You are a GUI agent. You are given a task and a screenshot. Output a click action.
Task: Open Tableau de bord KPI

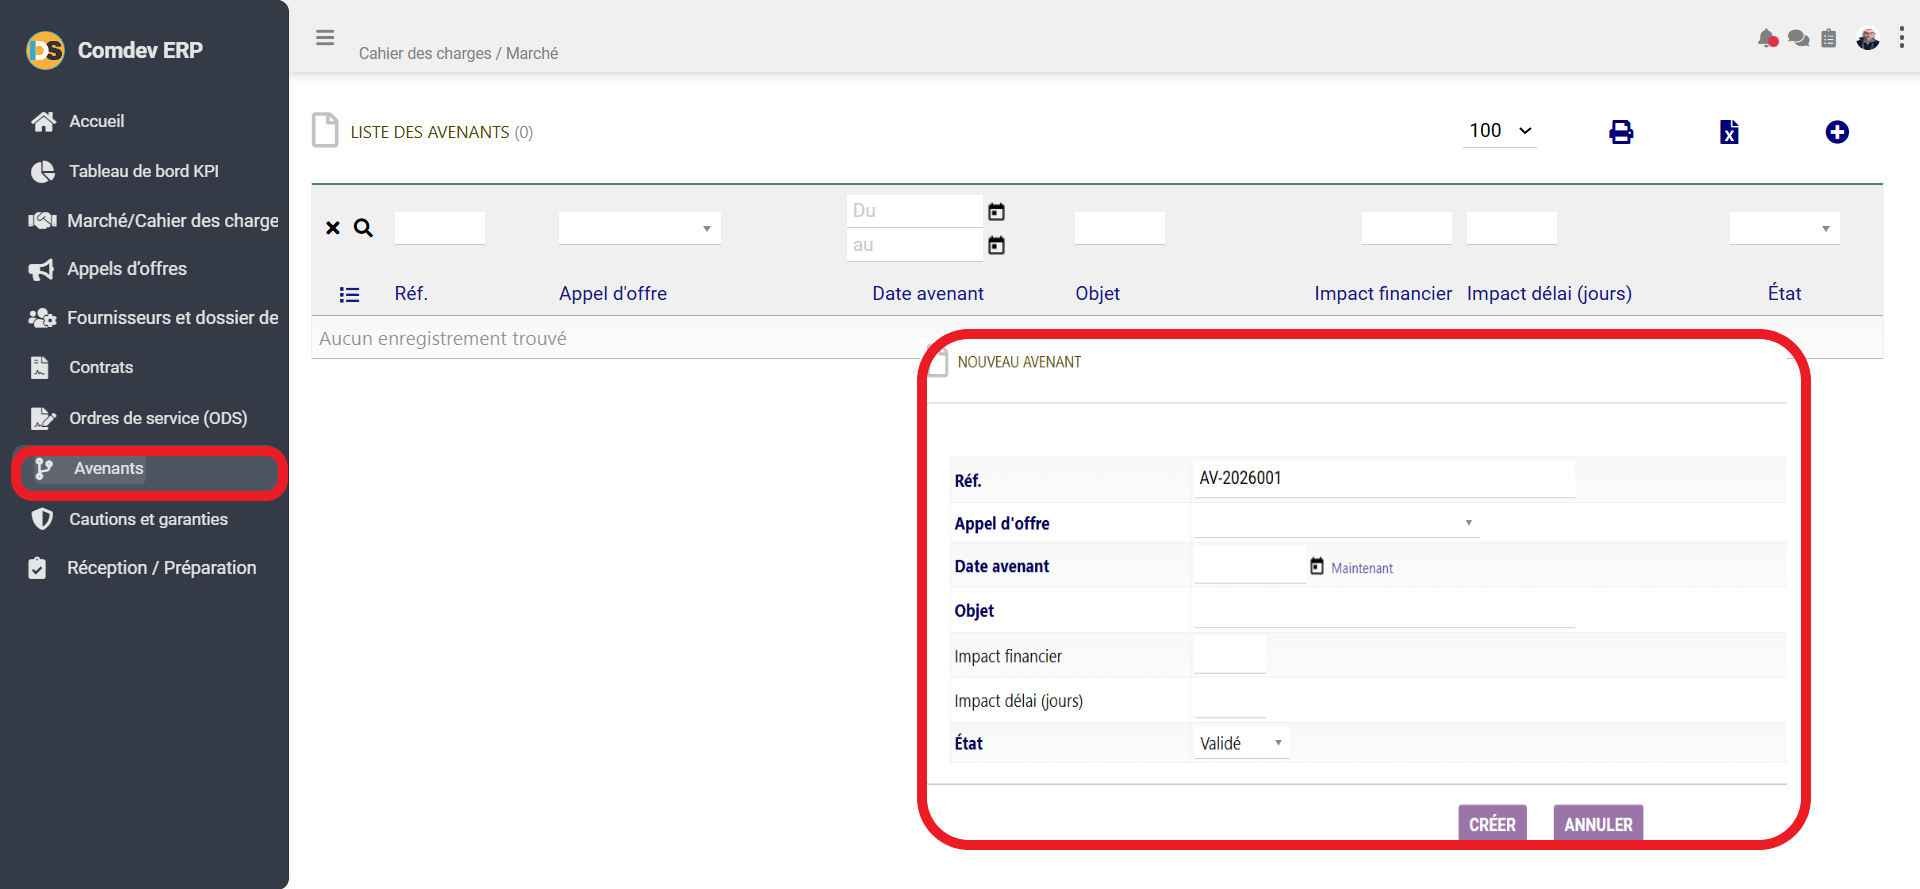pyautogui.click(x=144, y=171)
